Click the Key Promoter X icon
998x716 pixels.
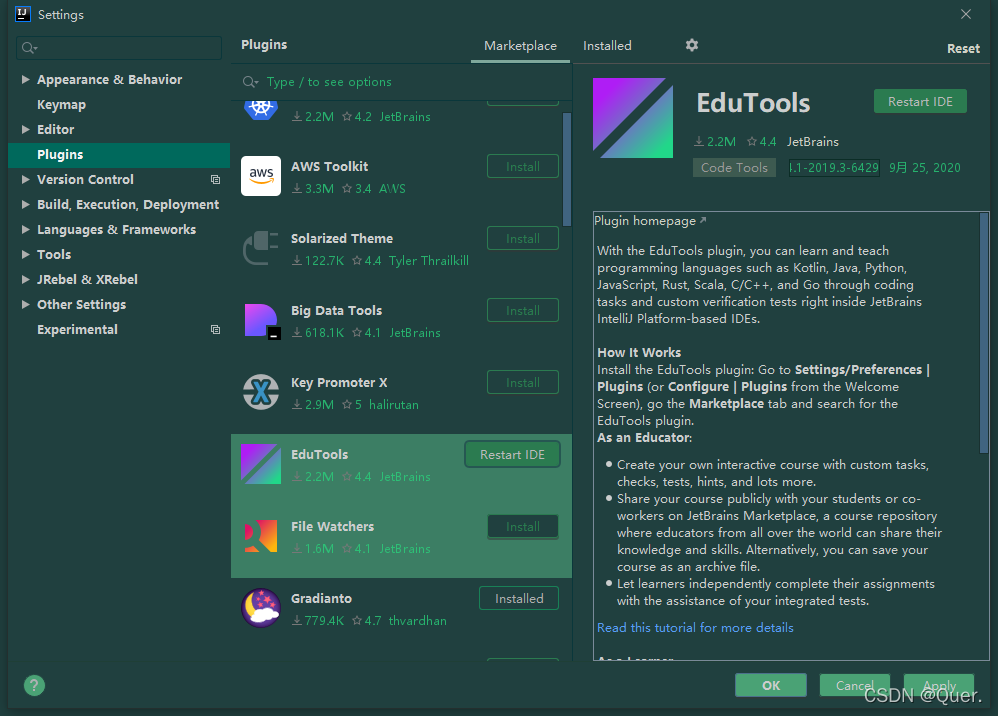(x=261, y=392)
